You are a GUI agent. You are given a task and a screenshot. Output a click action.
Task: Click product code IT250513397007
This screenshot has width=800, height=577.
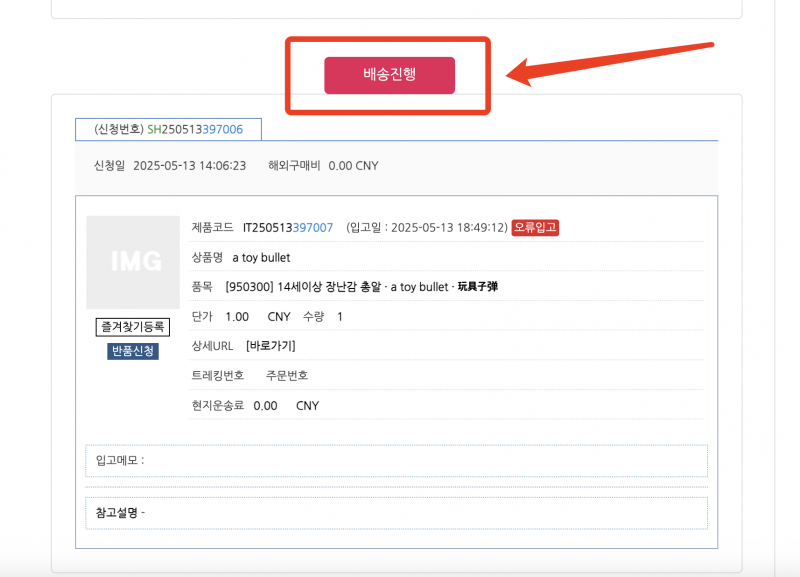click(x=288, y=228)
